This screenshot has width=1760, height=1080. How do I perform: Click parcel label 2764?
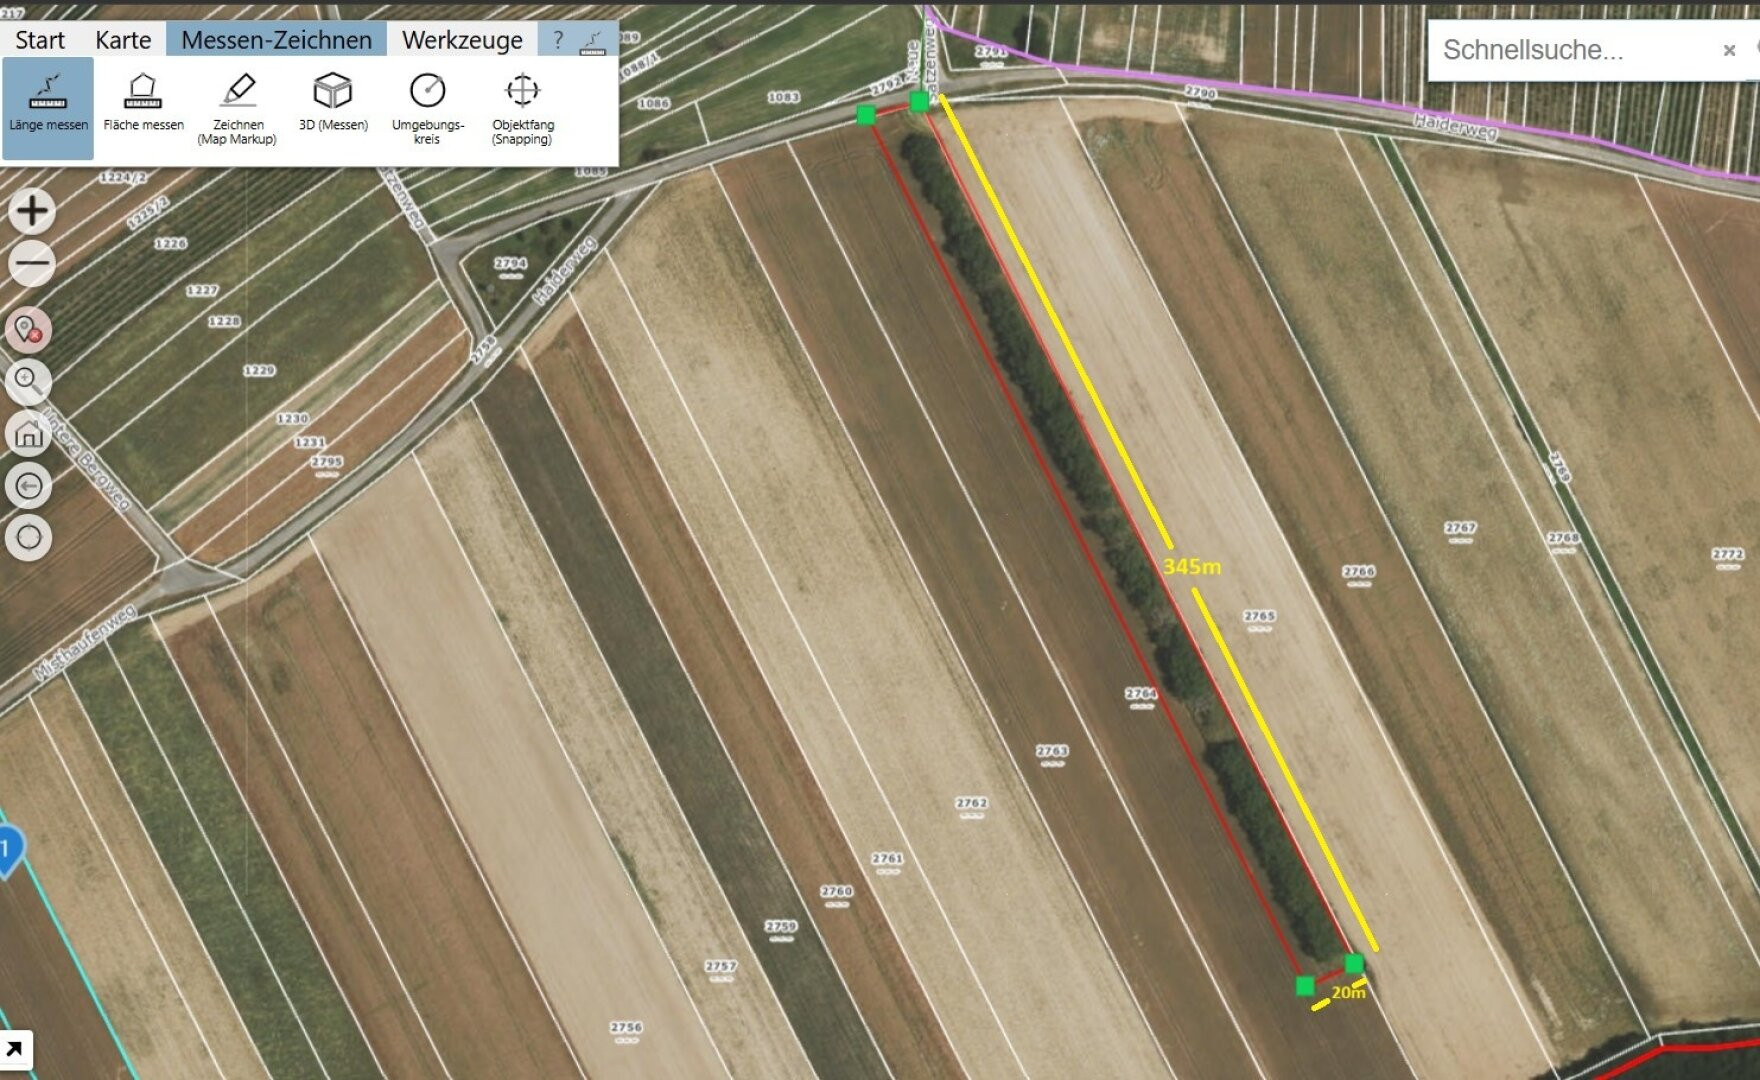click(x=1141, y=696)
